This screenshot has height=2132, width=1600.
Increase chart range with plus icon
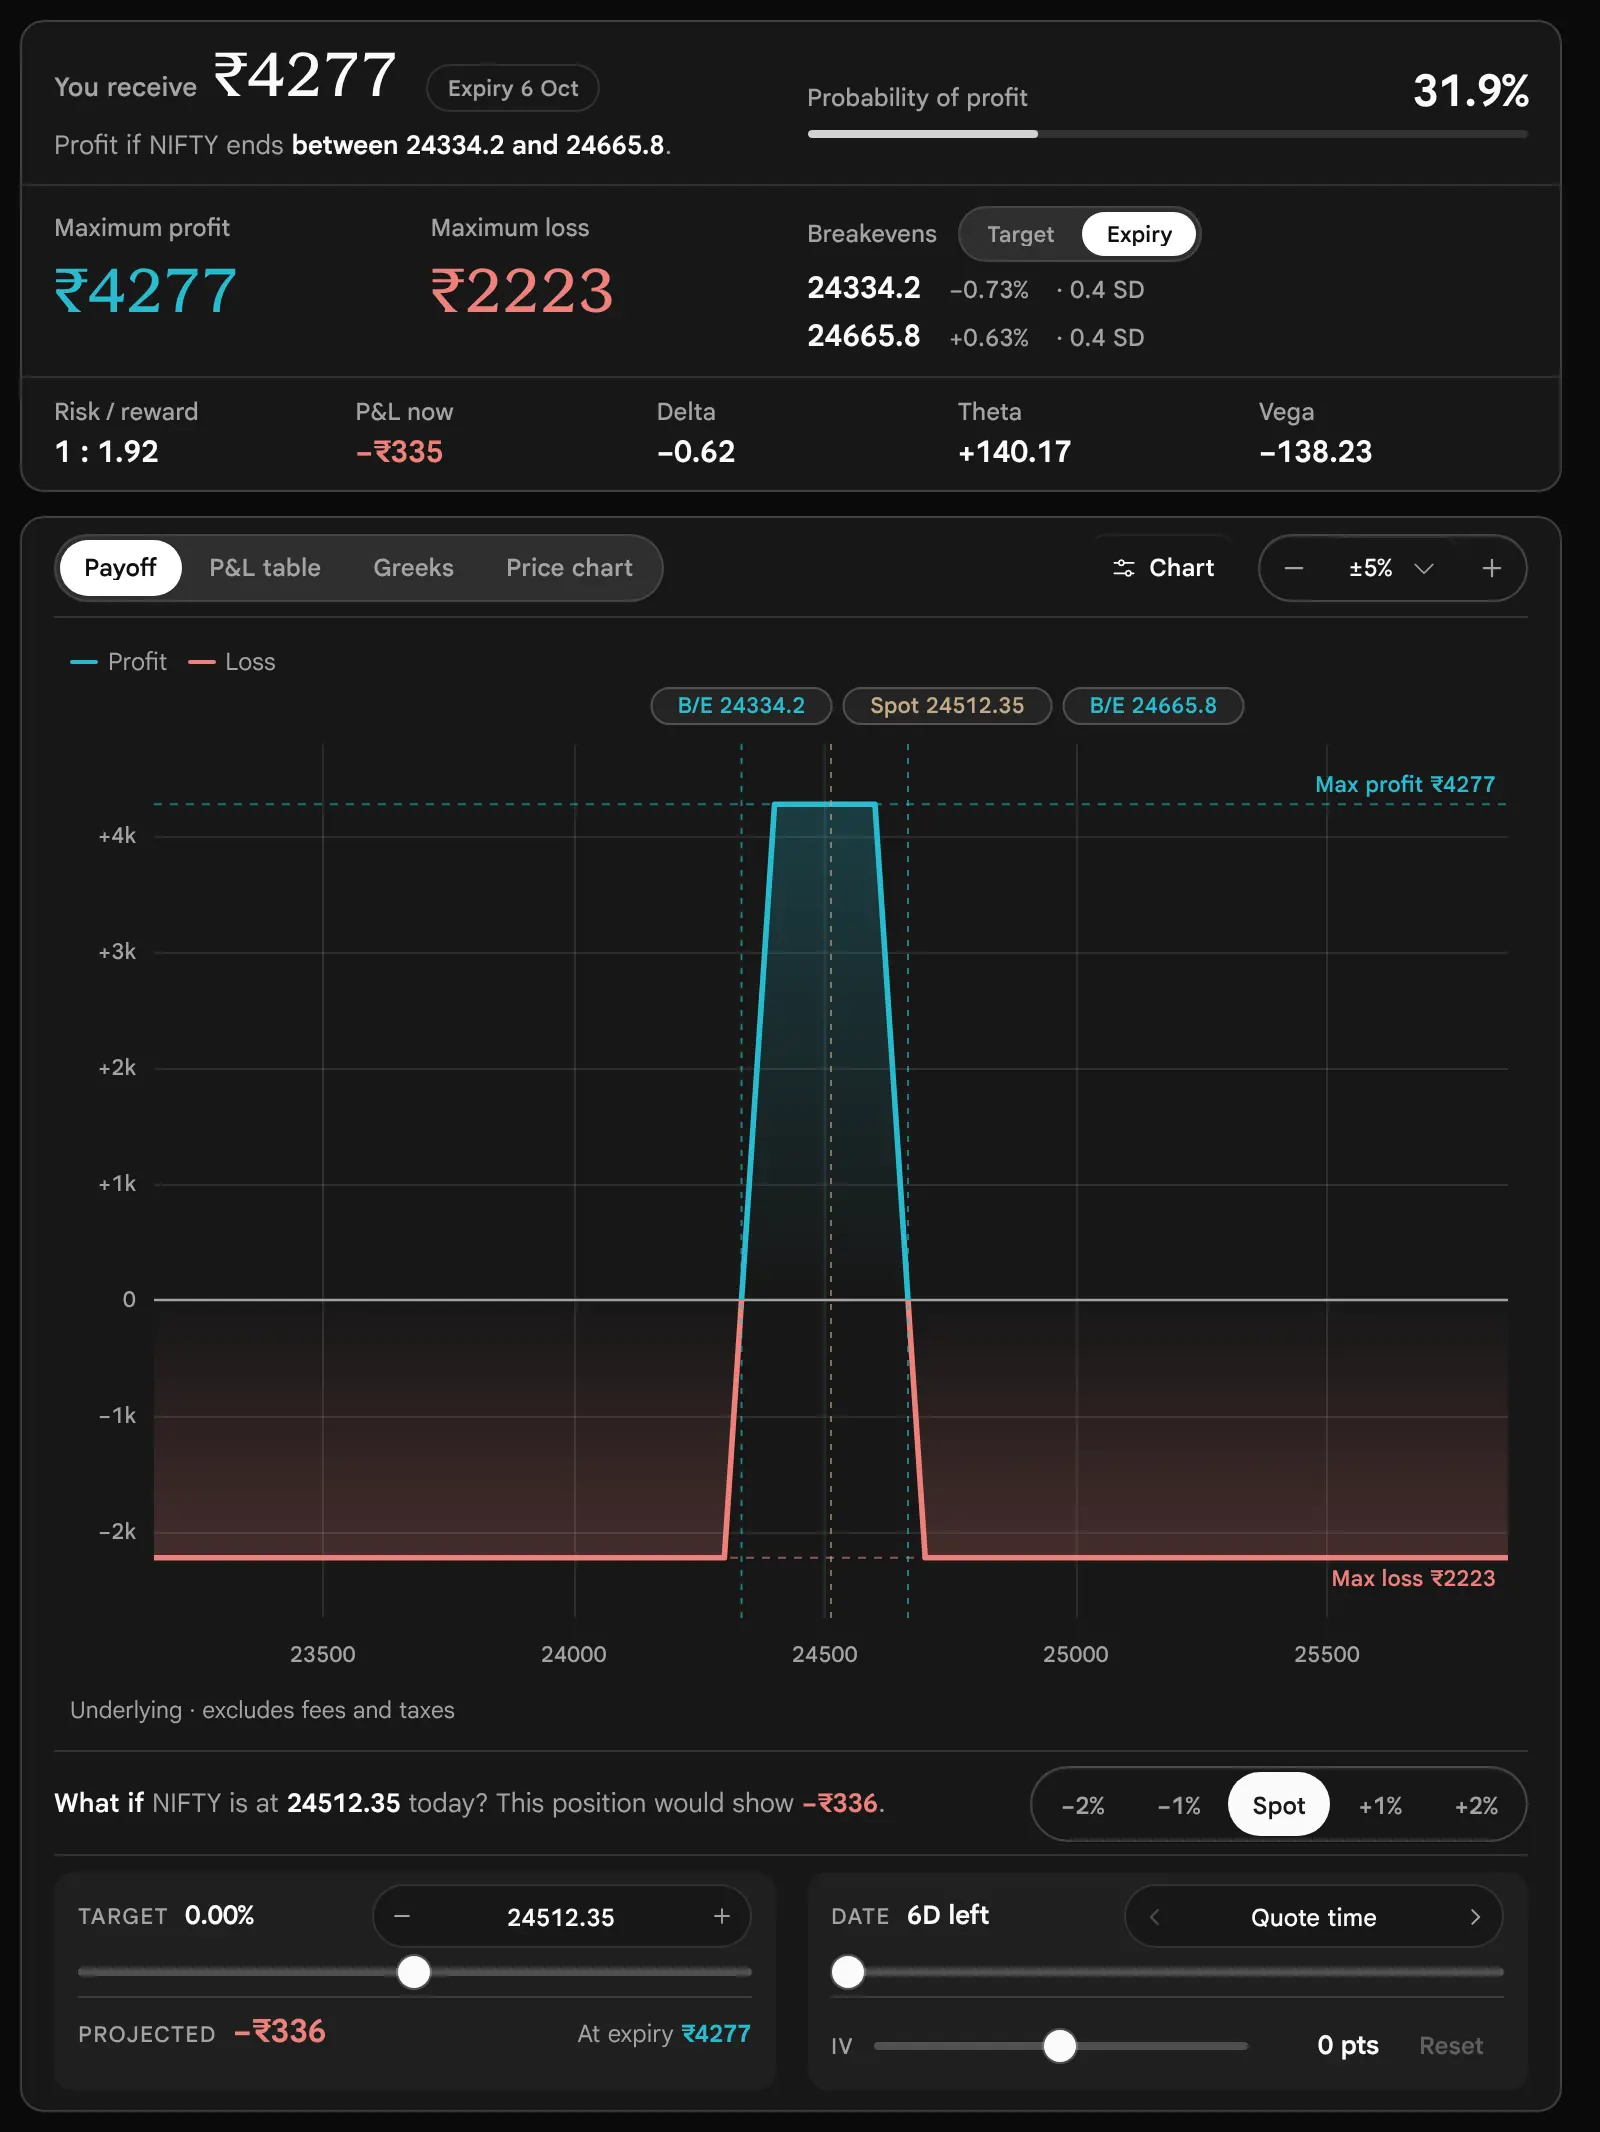tap(1491, 568)
